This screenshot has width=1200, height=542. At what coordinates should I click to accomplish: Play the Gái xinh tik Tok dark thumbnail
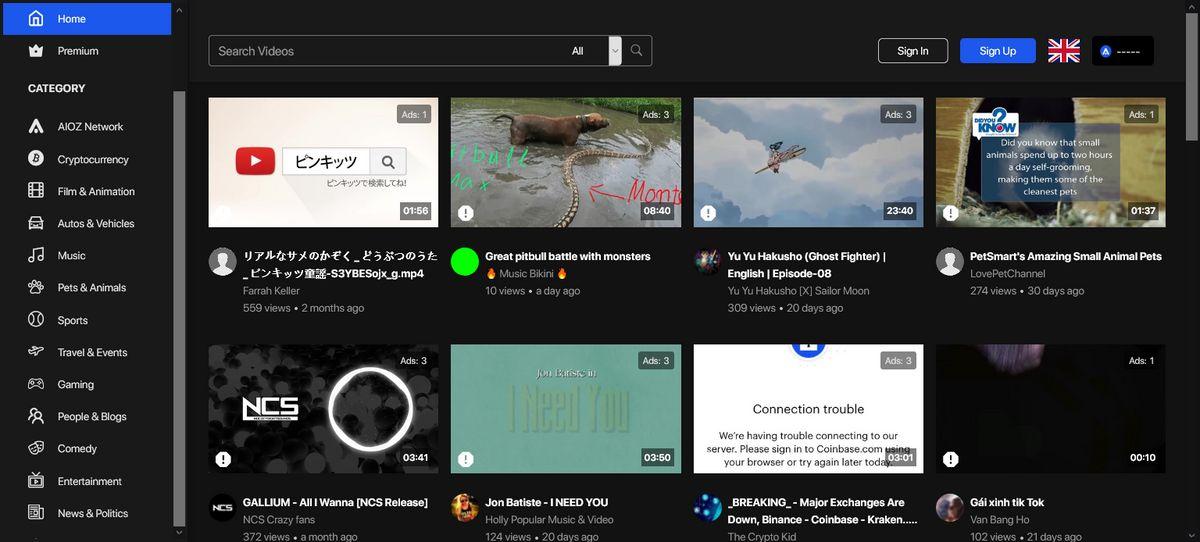point(1051,409)
